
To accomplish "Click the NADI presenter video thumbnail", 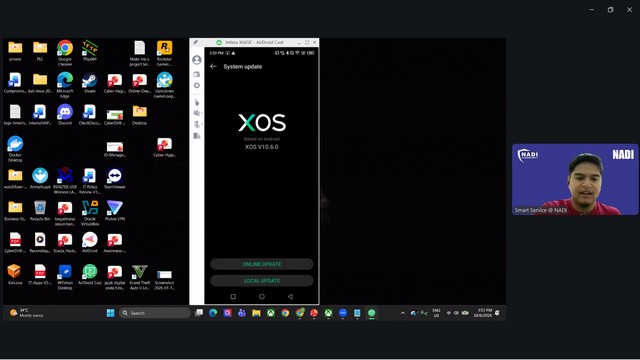I will click(x=575, y=179).
